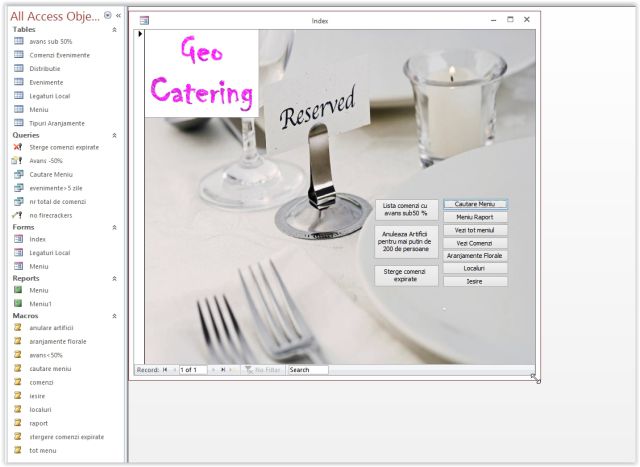
Task: Minimize the Index form window
Action: [493, 20]
